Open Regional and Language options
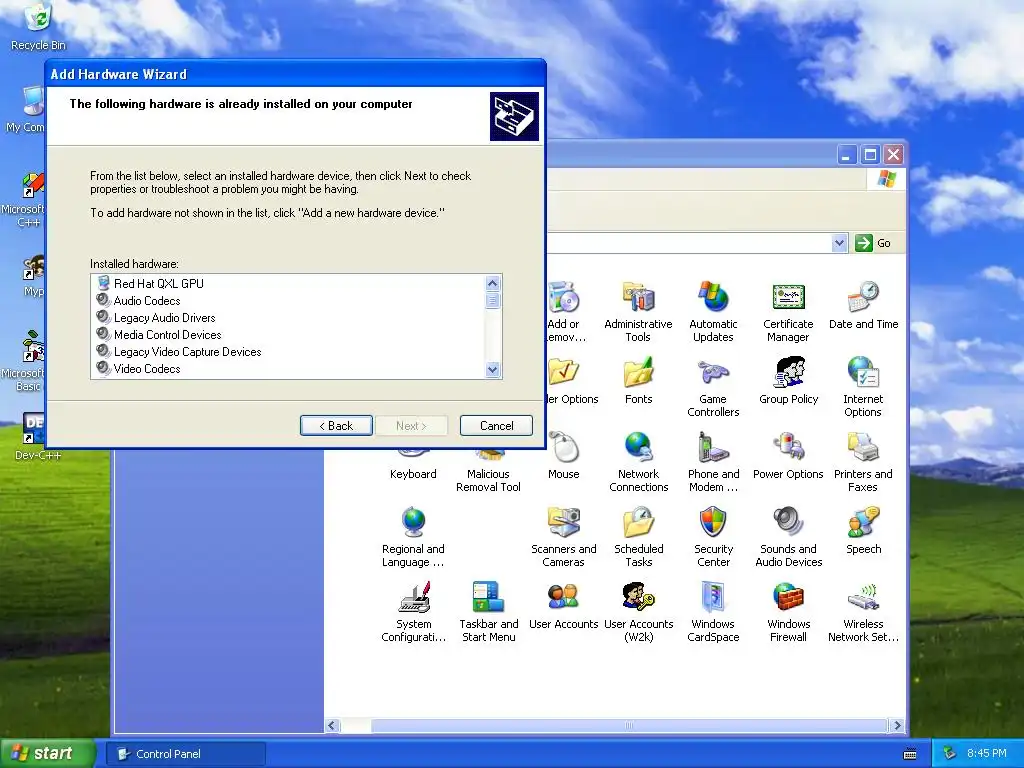This screenshot has width=1024, height=768. 413,537
